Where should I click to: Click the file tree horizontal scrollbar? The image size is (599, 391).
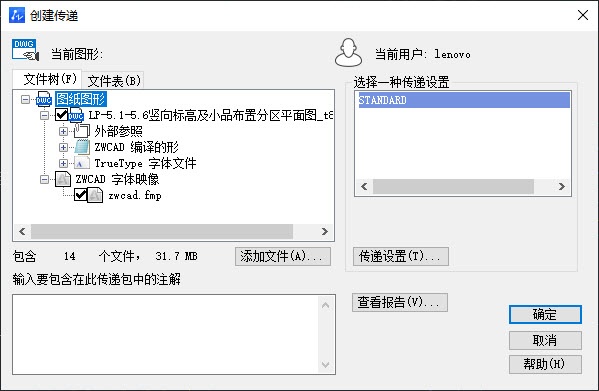(173, 231)
